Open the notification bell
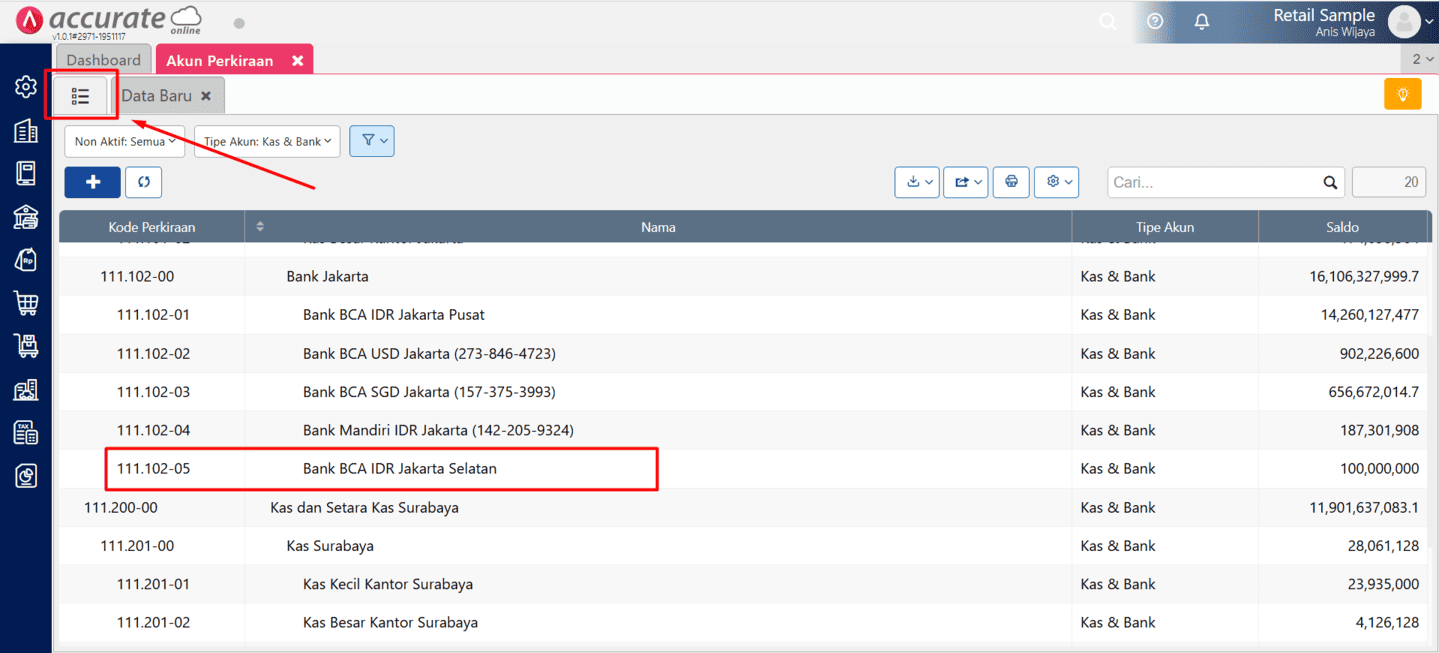Image resolution: width=1439 pixels, height=653 pixels. [1202, 21]
